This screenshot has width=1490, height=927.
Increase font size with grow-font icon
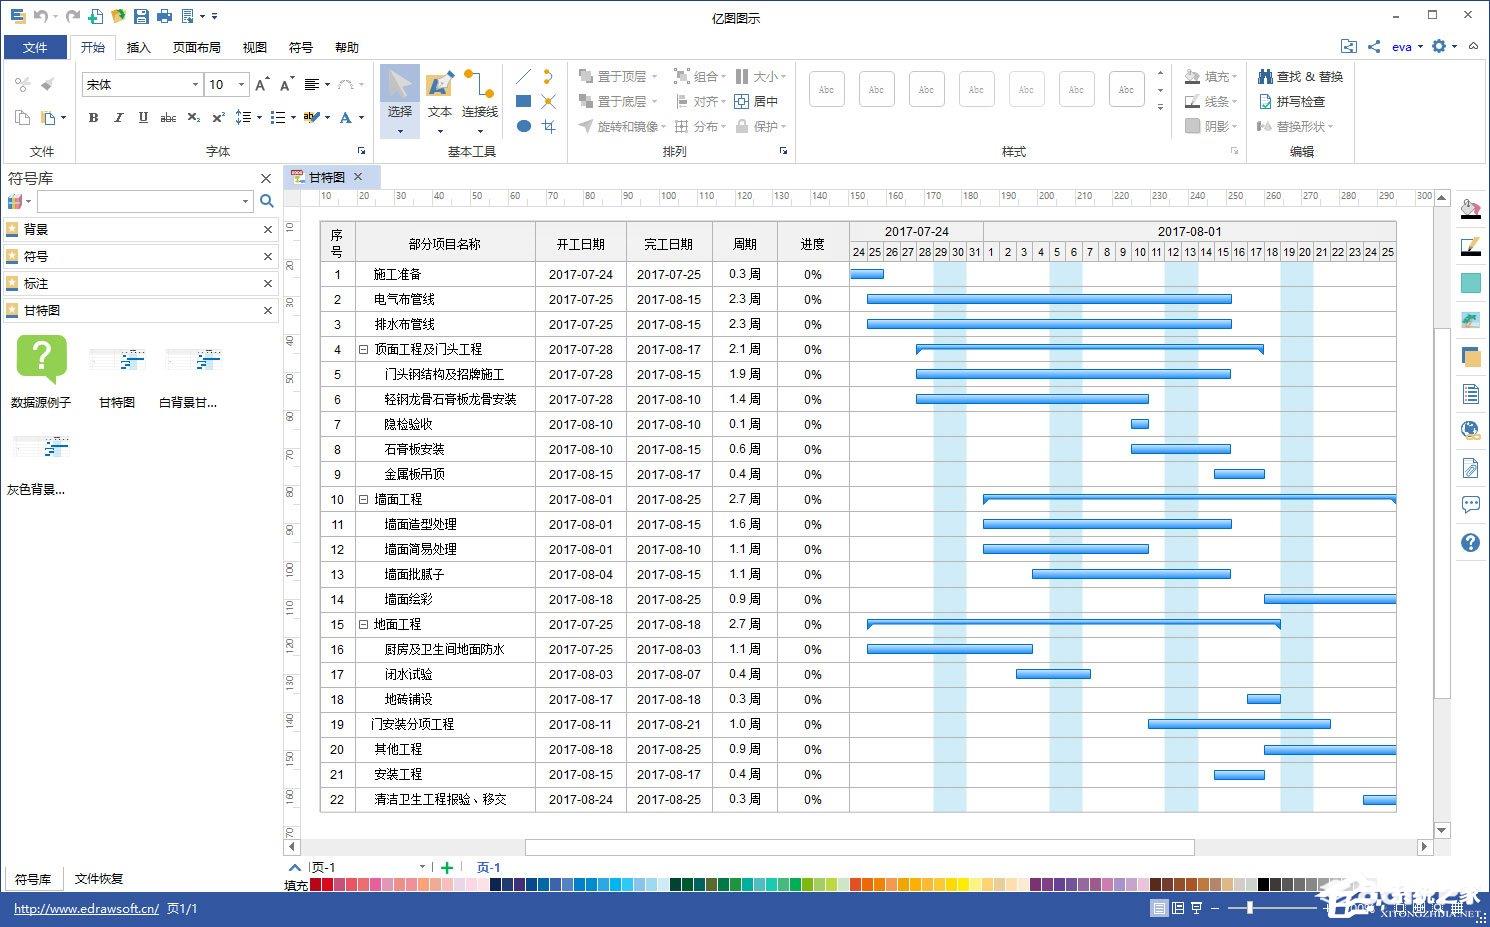pos(261,85)
